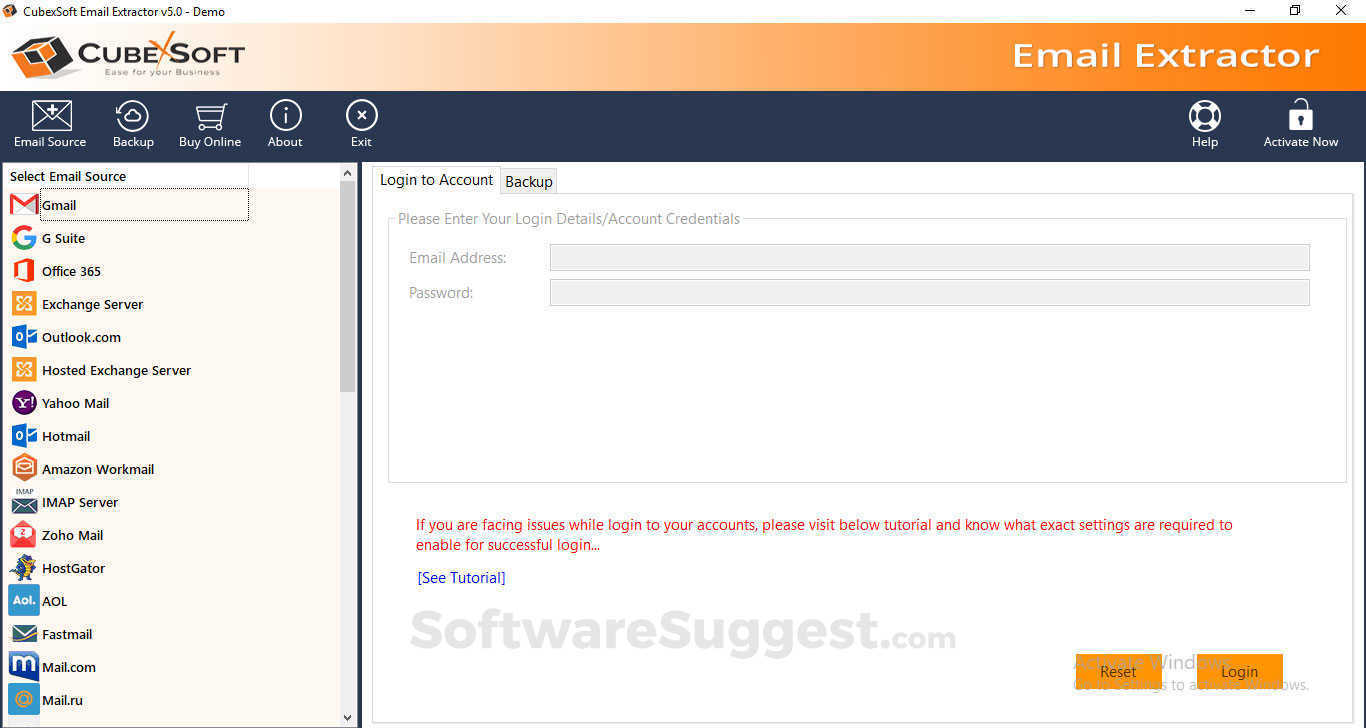Select Office 365 from the source list
Screen dimensions: 1366x728
(x=71, y=271)
